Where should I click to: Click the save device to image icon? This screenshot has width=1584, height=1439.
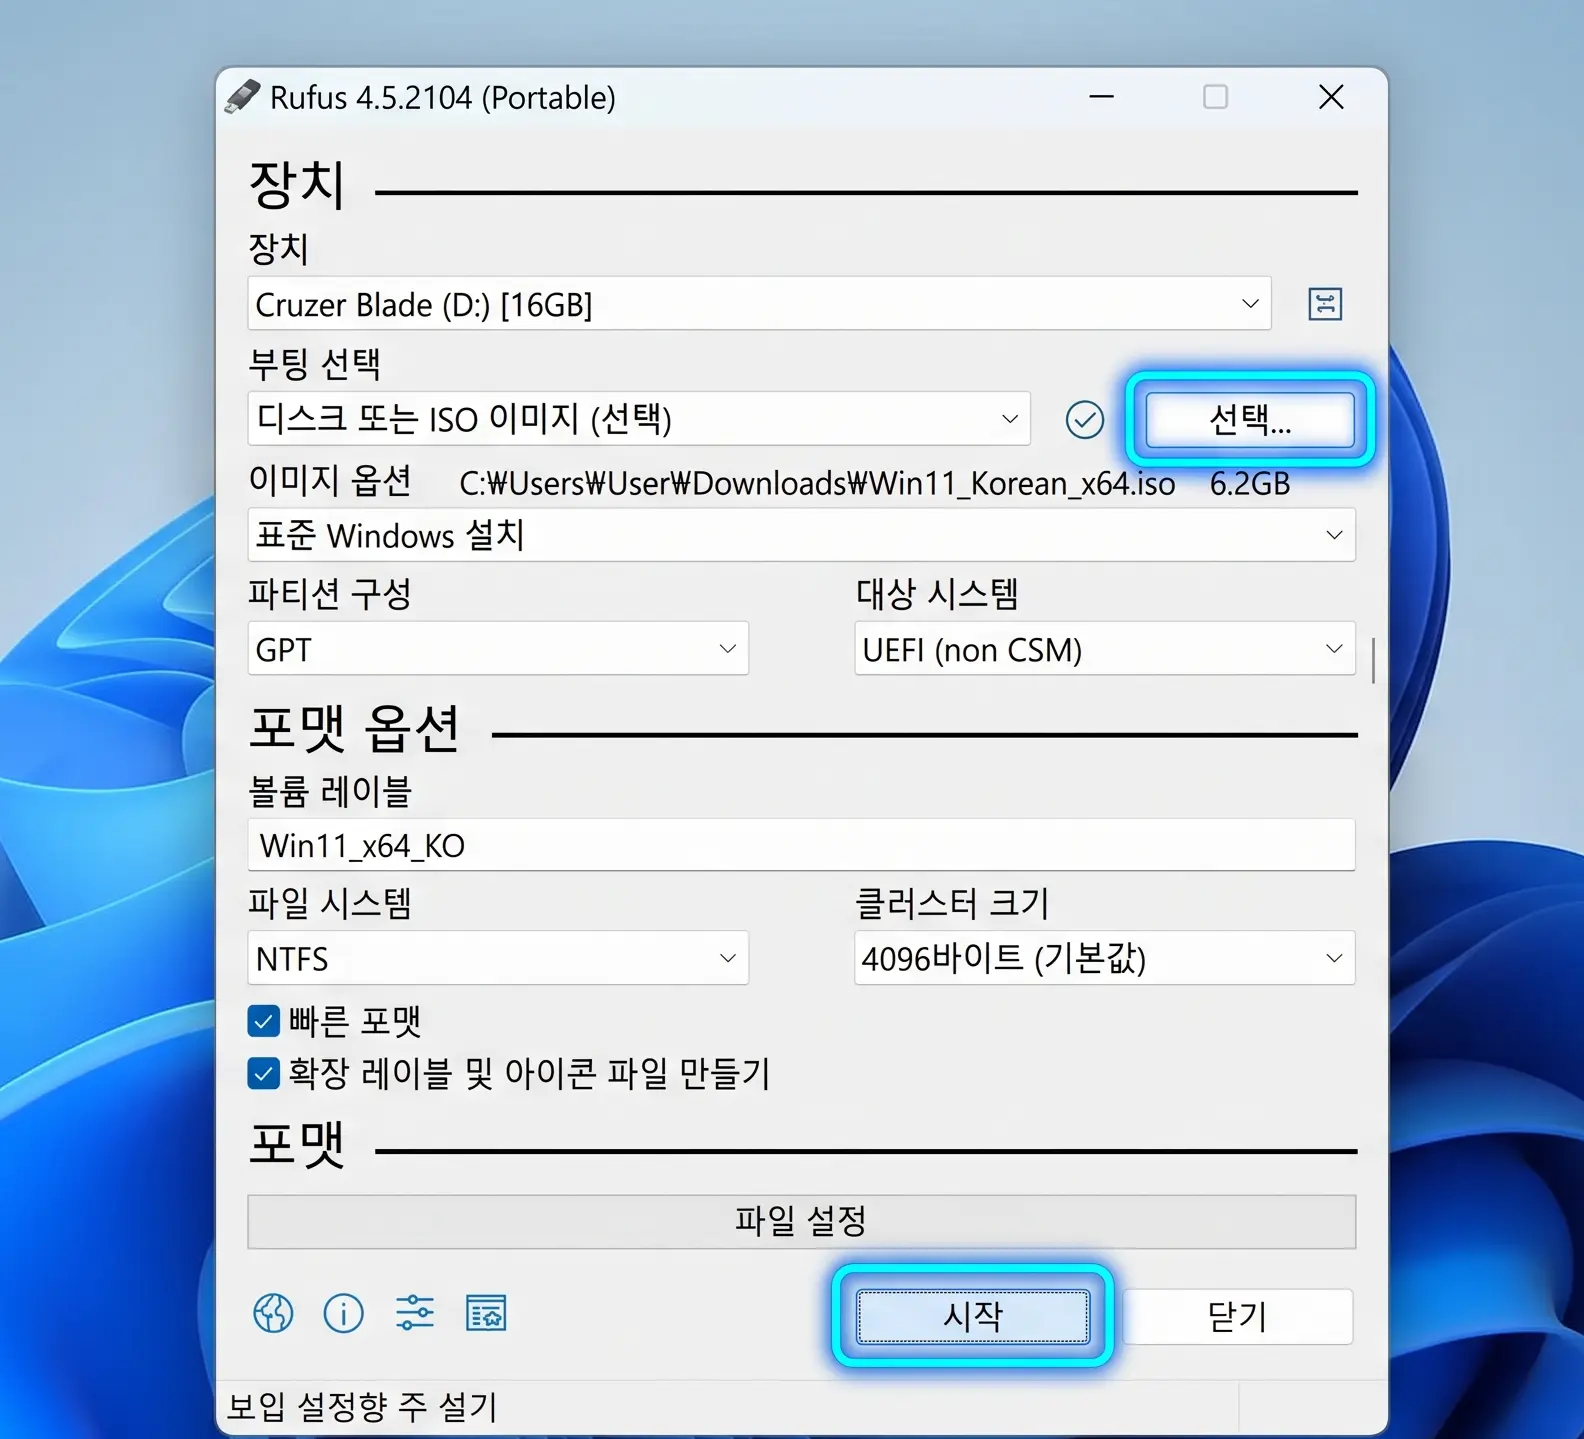click(x=1325, y=304)
